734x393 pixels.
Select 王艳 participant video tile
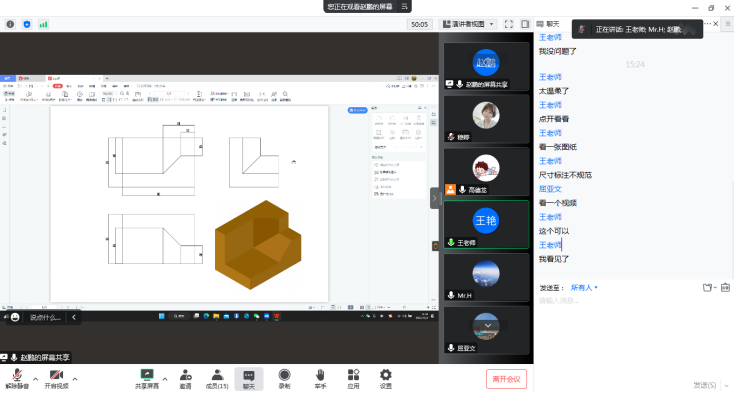486,225
